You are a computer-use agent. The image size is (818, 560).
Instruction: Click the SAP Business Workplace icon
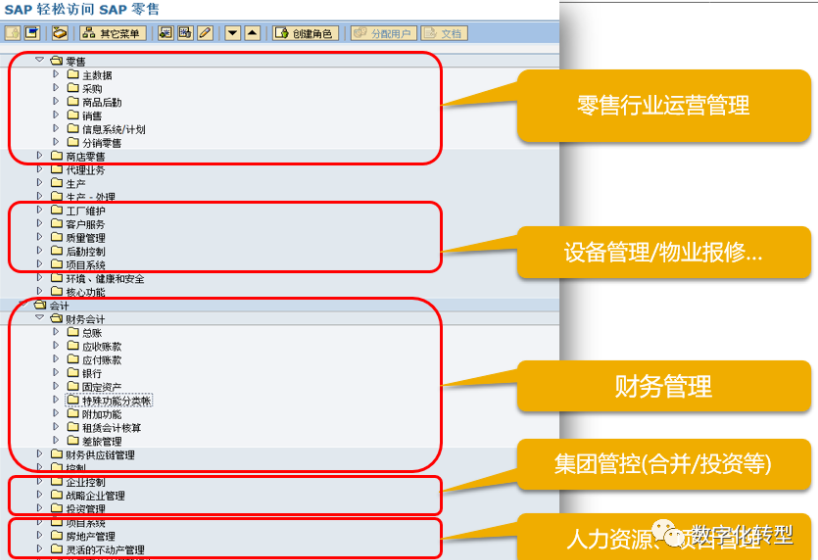[x=60, y=33]
